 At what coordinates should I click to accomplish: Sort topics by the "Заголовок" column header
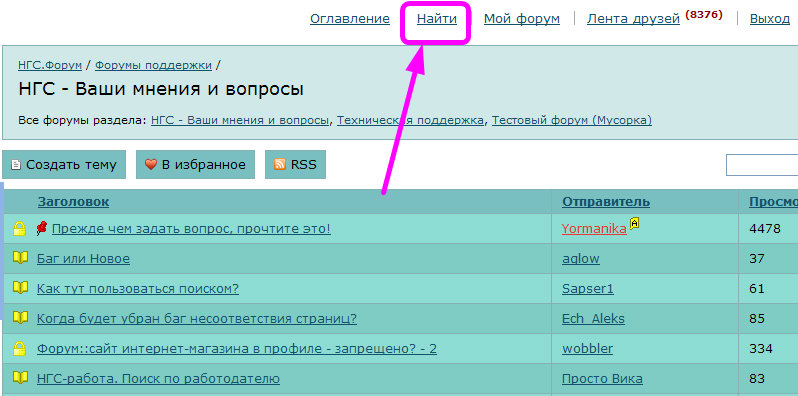73,202
